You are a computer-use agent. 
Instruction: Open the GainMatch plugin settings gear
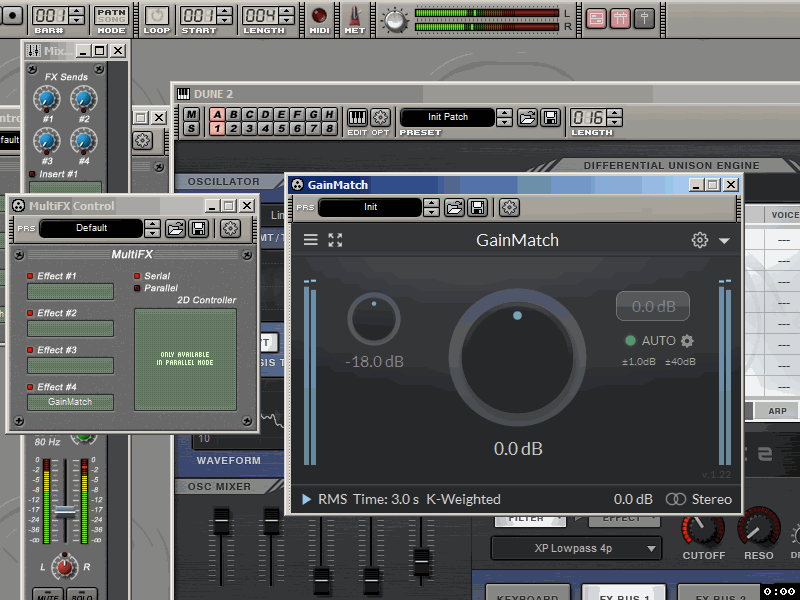click(x=699, y=240)
